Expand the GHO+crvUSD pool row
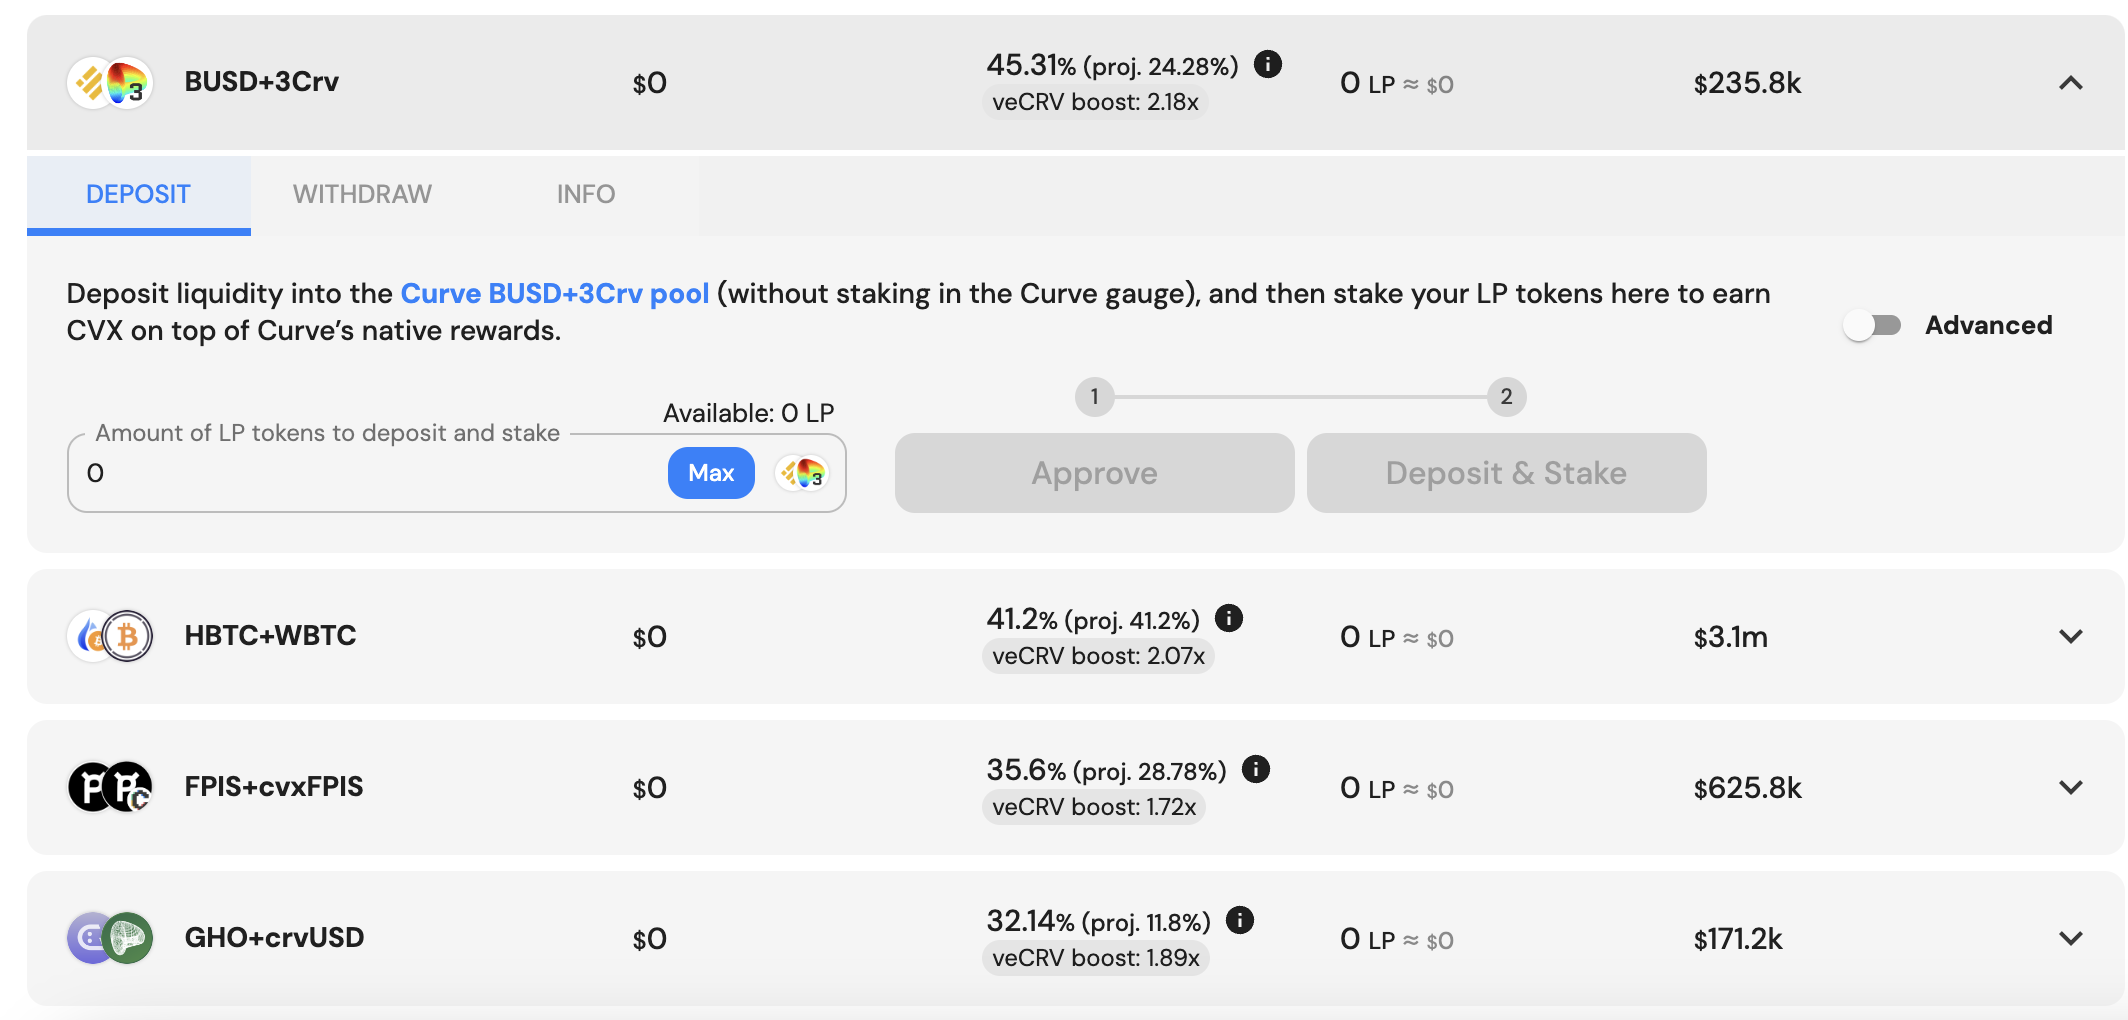This screenshot has height=1020, width=2128. (x=2071, y=938)
